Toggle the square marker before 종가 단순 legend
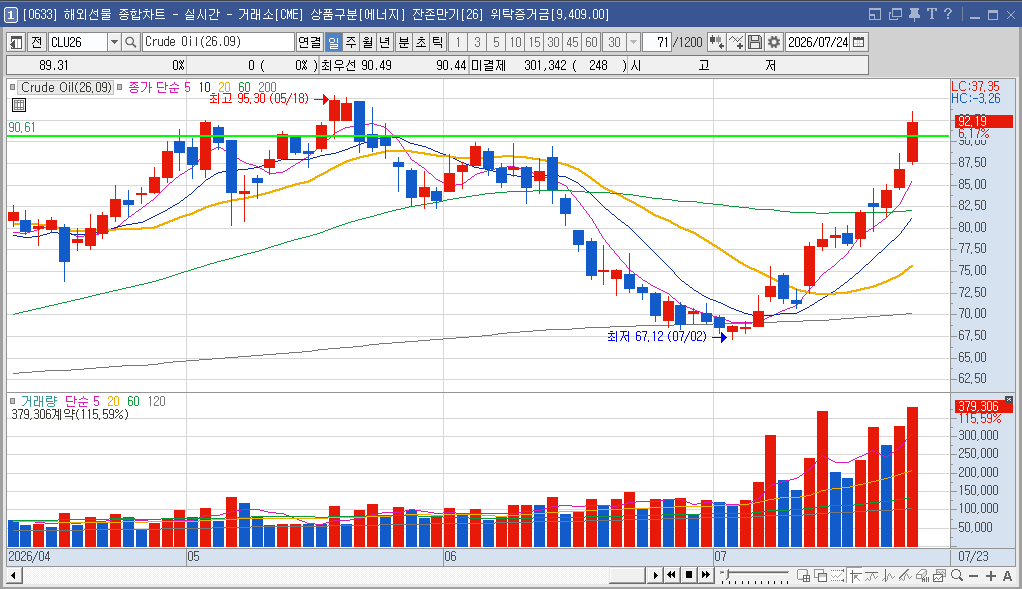Image resolution: width=1022 pixels, height=589 pixels. 119,87
